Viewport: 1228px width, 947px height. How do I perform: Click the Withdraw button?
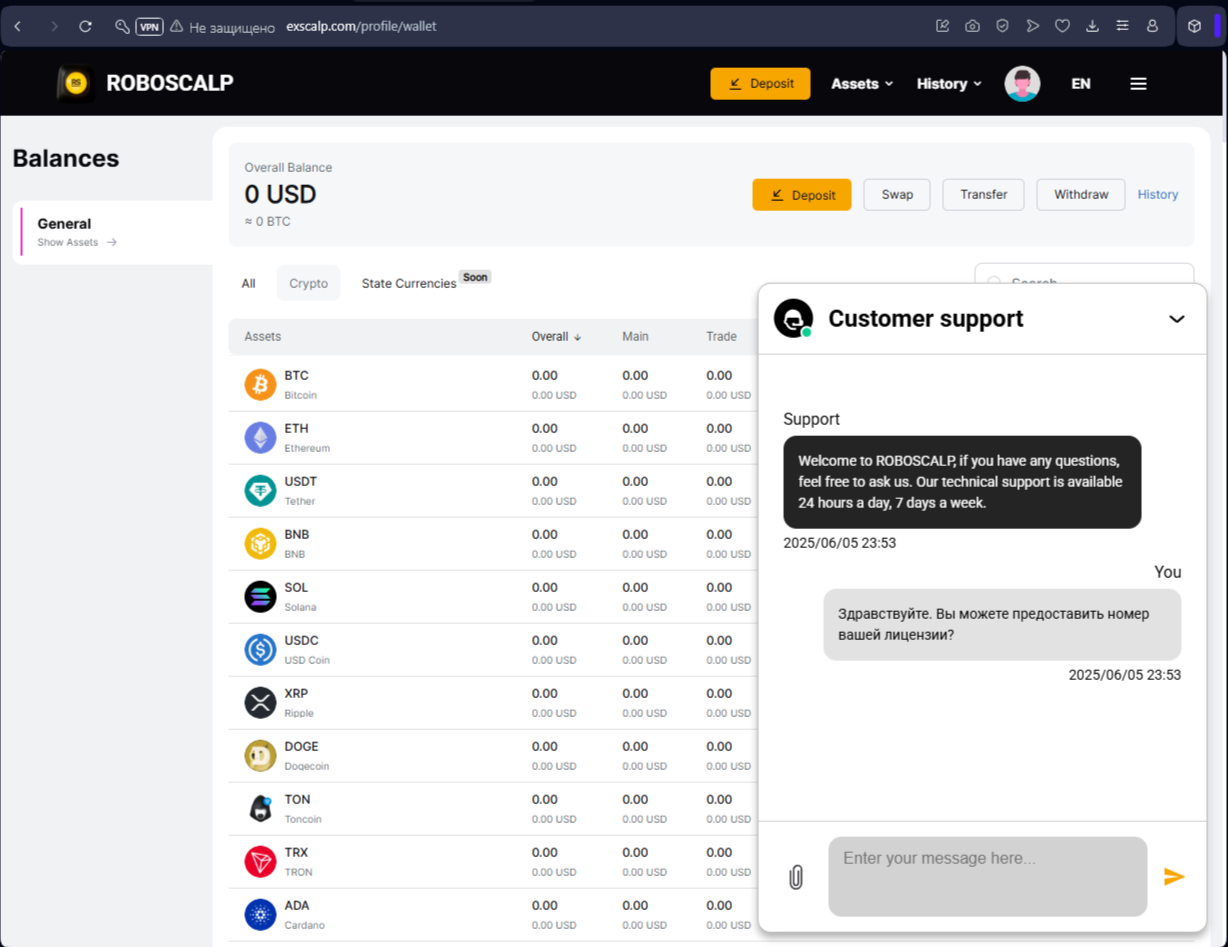click(1081, 195)
